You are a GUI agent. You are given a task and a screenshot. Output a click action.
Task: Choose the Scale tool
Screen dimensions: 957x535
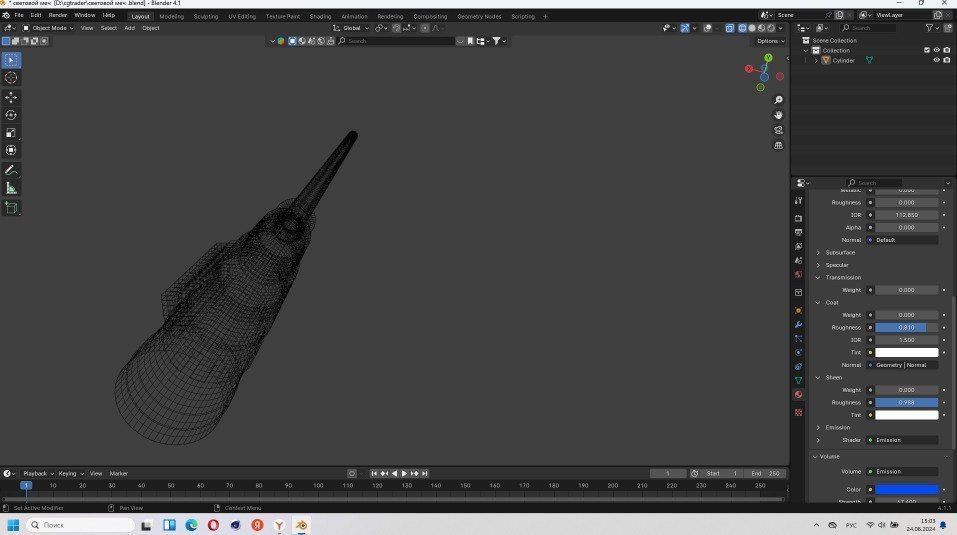tap(11, 133)
